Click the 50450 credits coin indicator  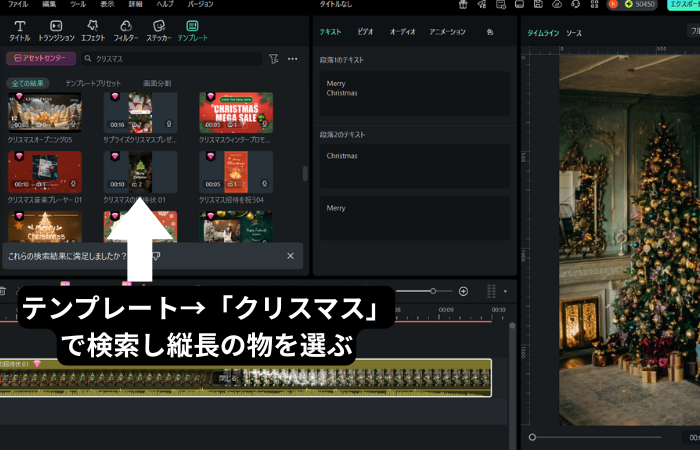pos(640,4)
